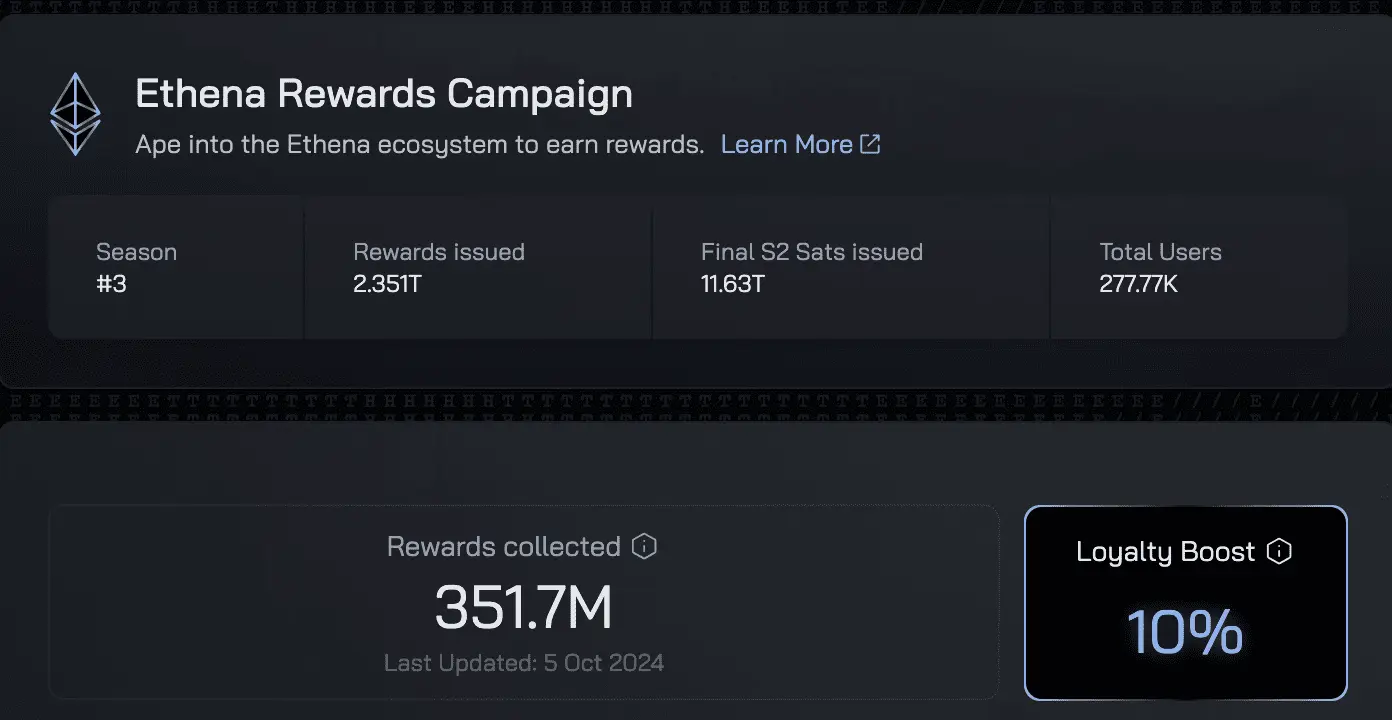Click the Ethena diamond logo icon
The width and height of the screenshot is (1392, 720).
pyautogui.click(x=76, y=115)
